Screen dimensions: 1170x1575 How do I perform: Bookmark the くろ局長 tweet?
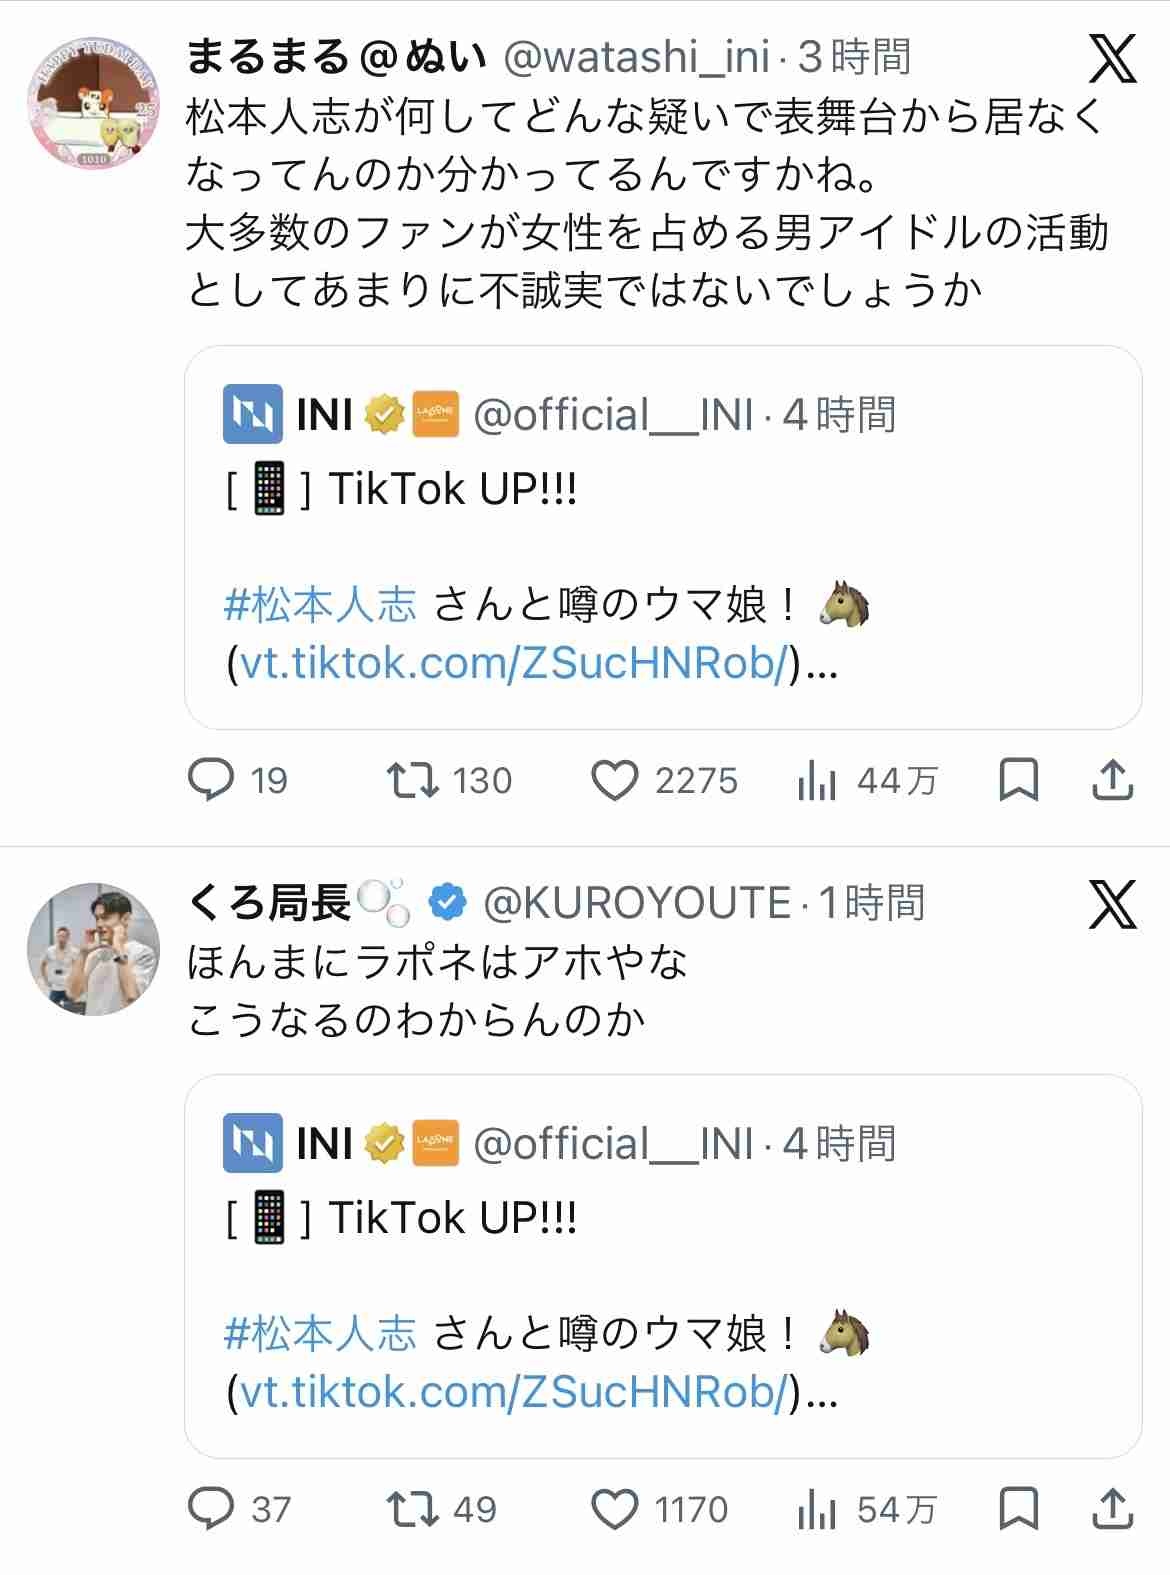1018,1508
